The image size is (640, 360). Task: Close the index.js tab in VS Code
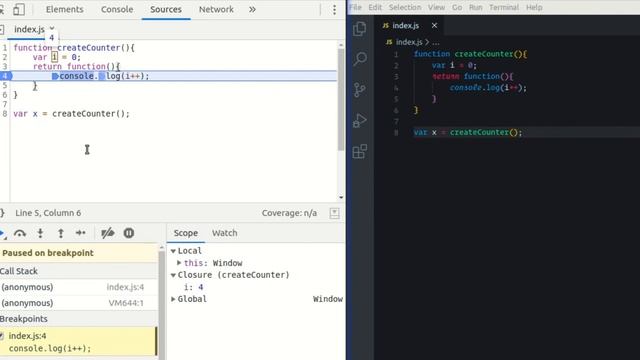tap(434, 25)
